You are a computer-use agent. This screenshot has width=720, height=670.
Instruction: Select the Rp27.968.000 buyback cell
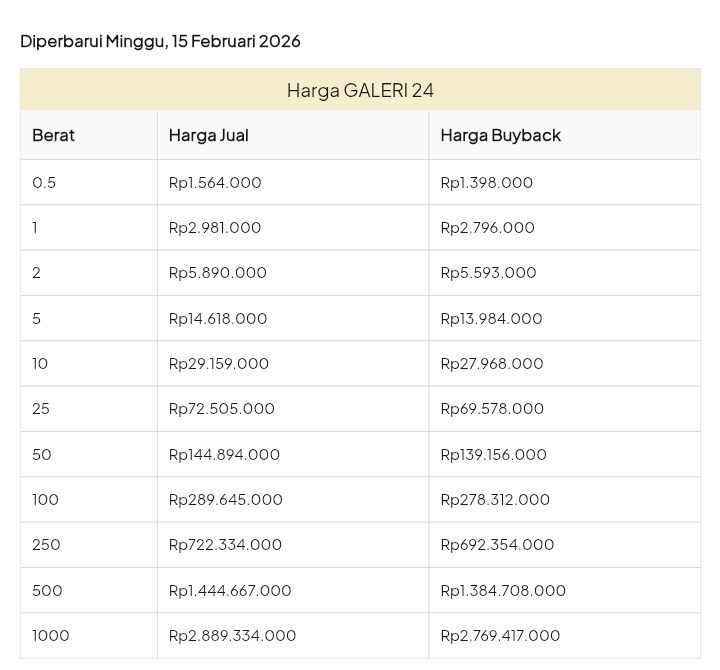(x=492, y=363)
